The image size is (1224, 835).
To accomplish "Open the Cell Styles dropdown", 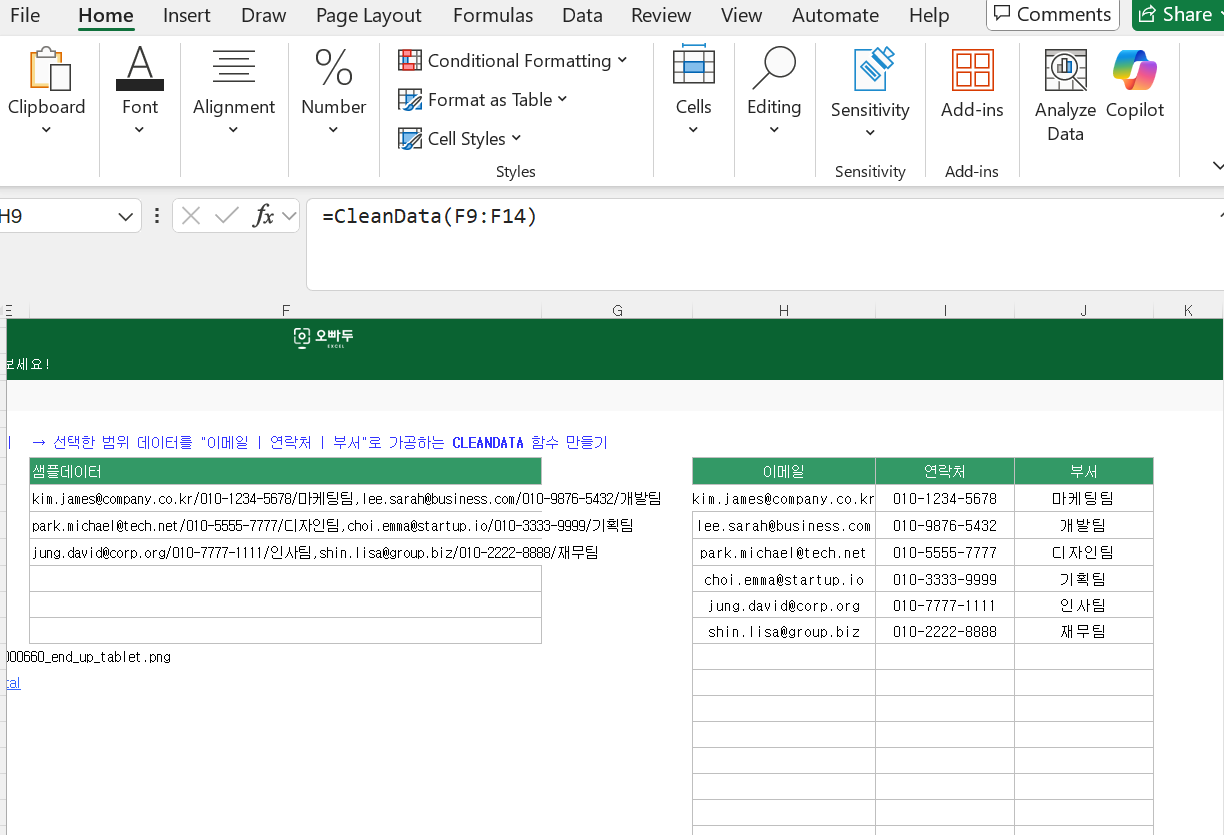I will click(517, 138).
